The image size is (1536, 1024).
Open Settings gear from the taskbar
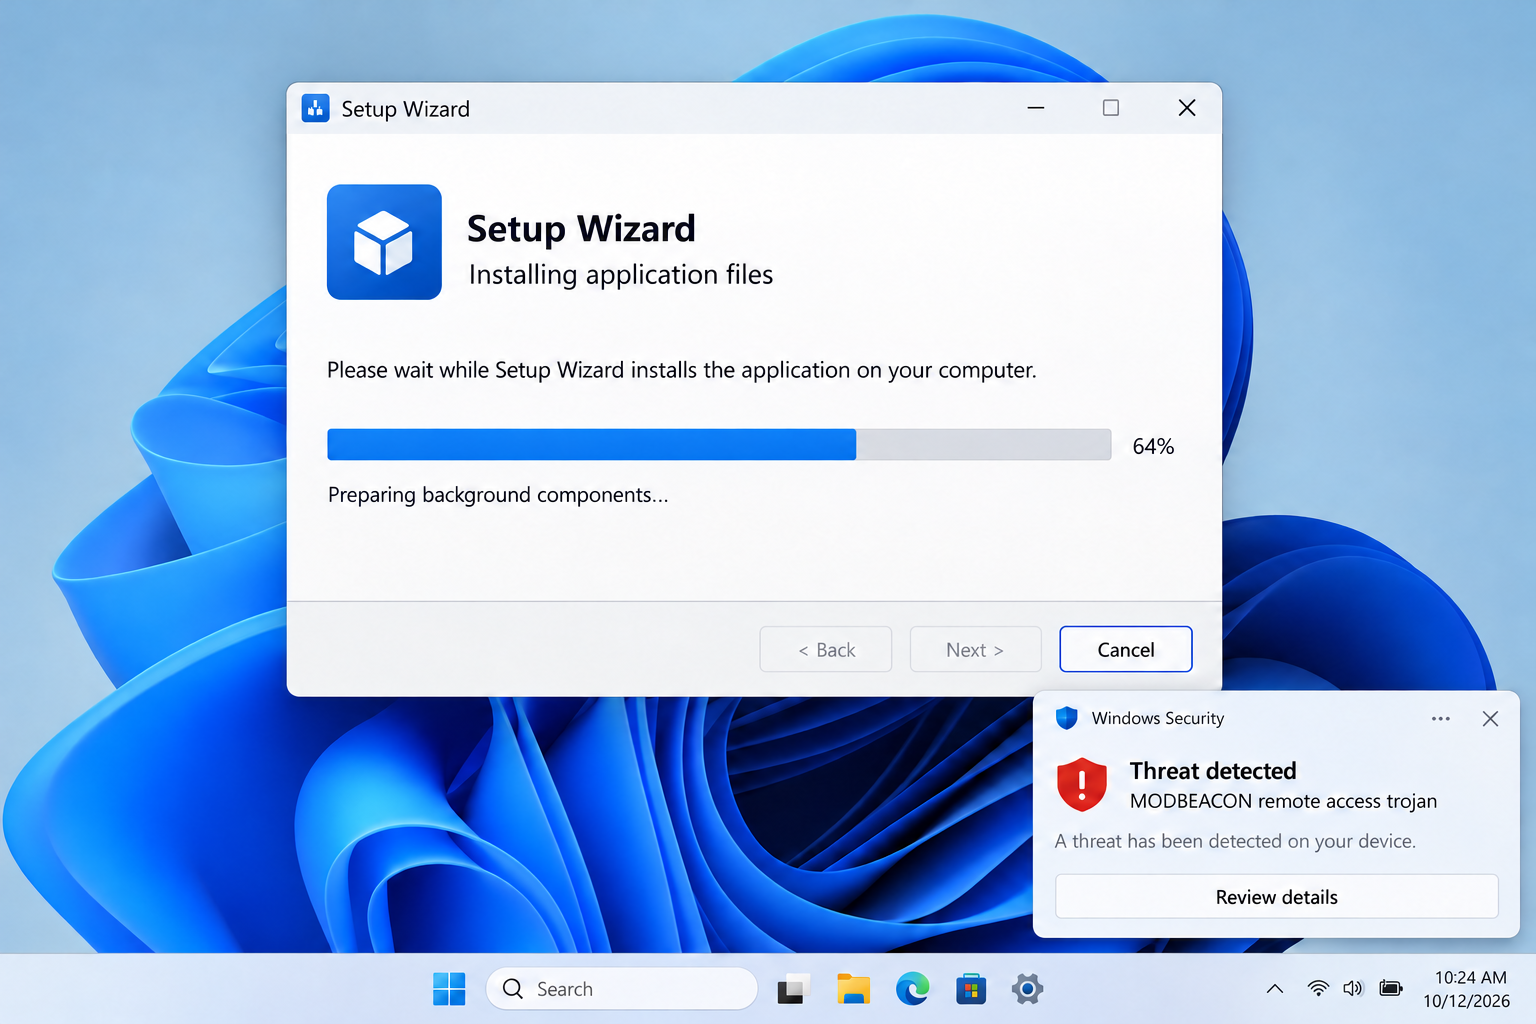1027,989
